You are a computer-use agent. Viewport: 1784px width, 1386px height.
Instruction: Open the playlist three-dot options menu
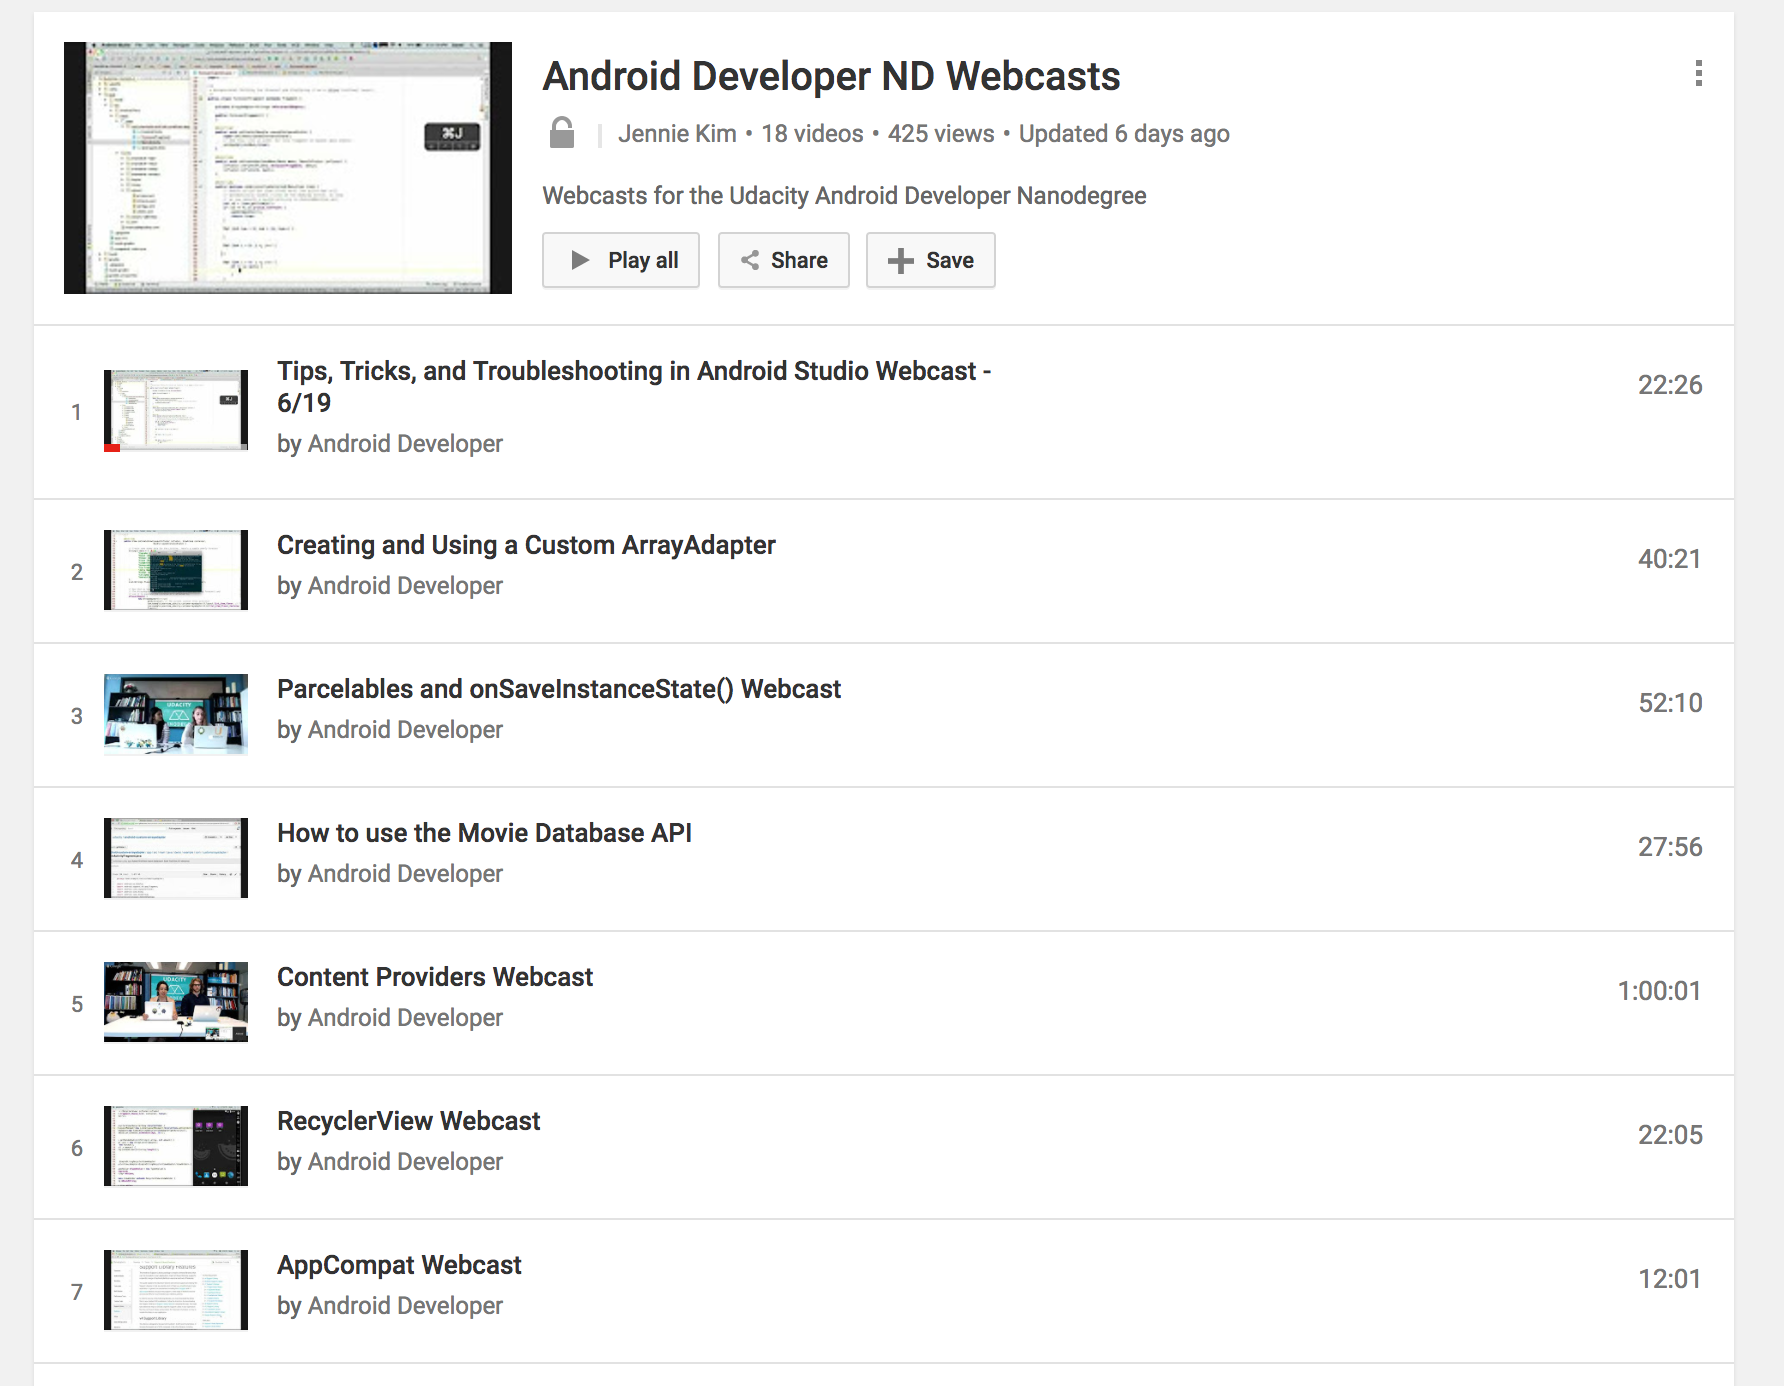click(1698, 73)
